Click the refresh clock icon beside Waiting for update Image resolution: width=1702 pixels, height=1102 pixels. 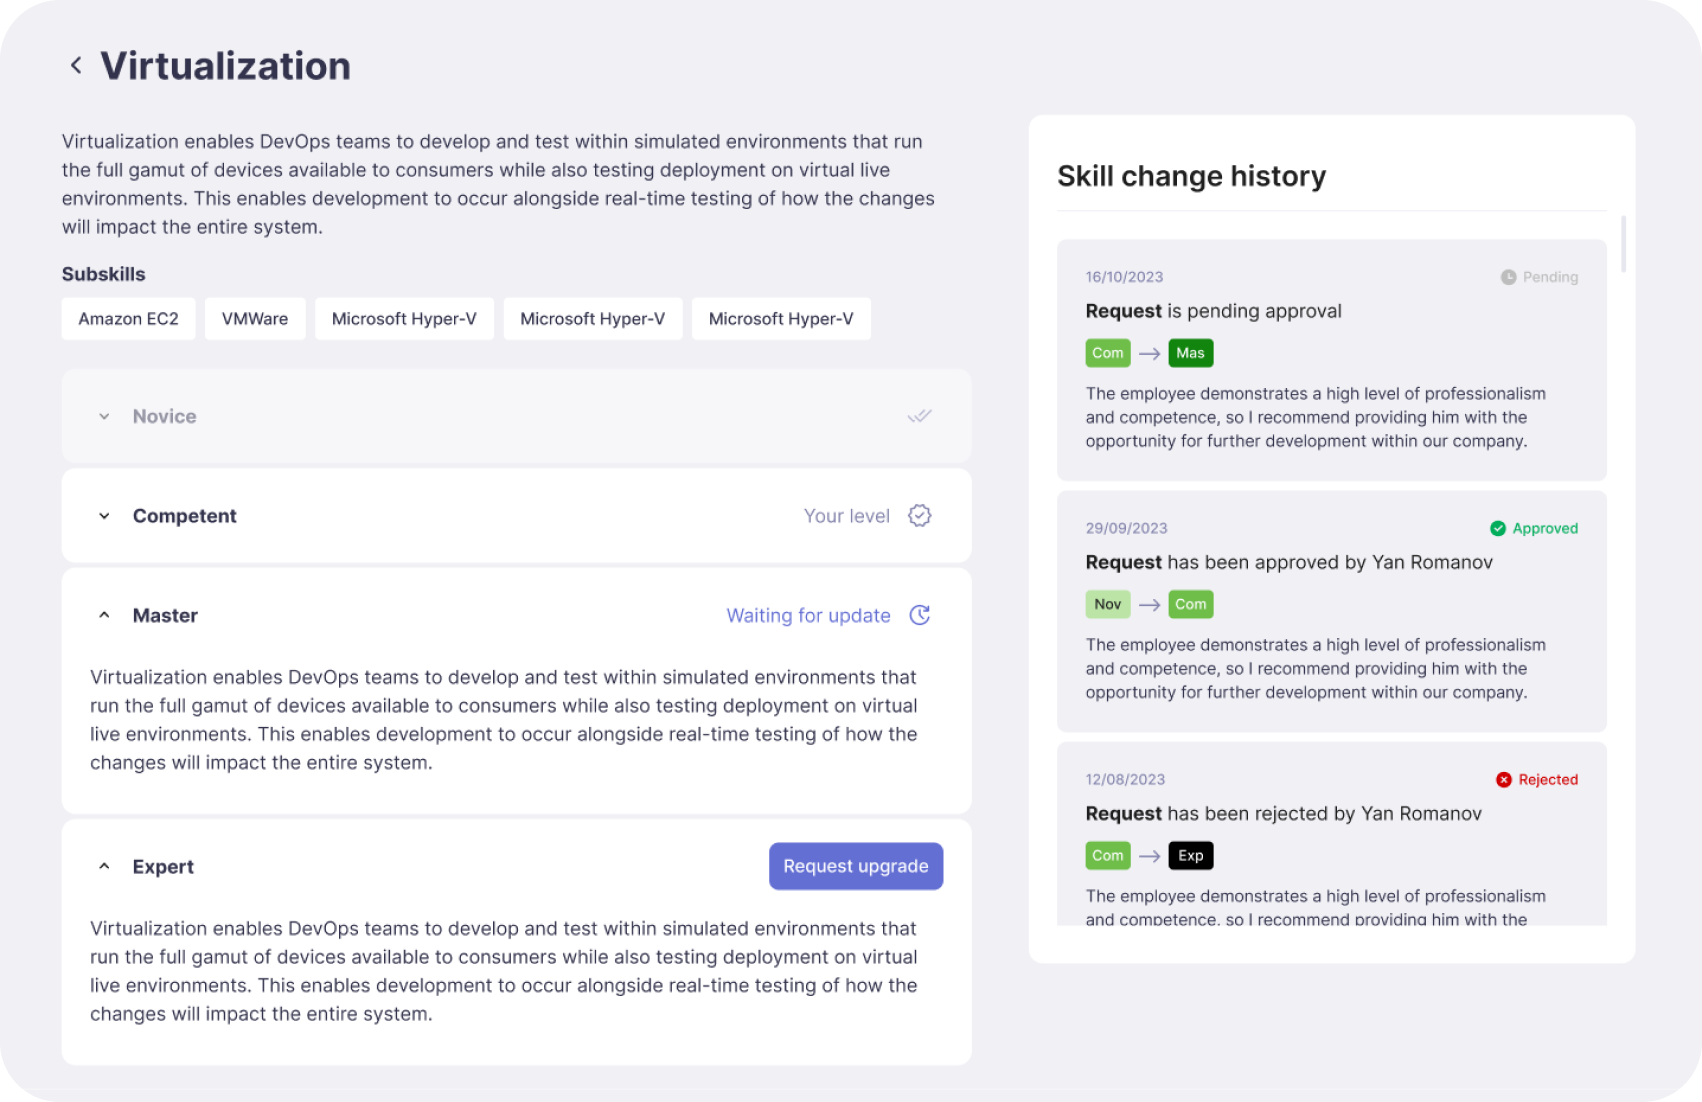(x=919, y=616)
